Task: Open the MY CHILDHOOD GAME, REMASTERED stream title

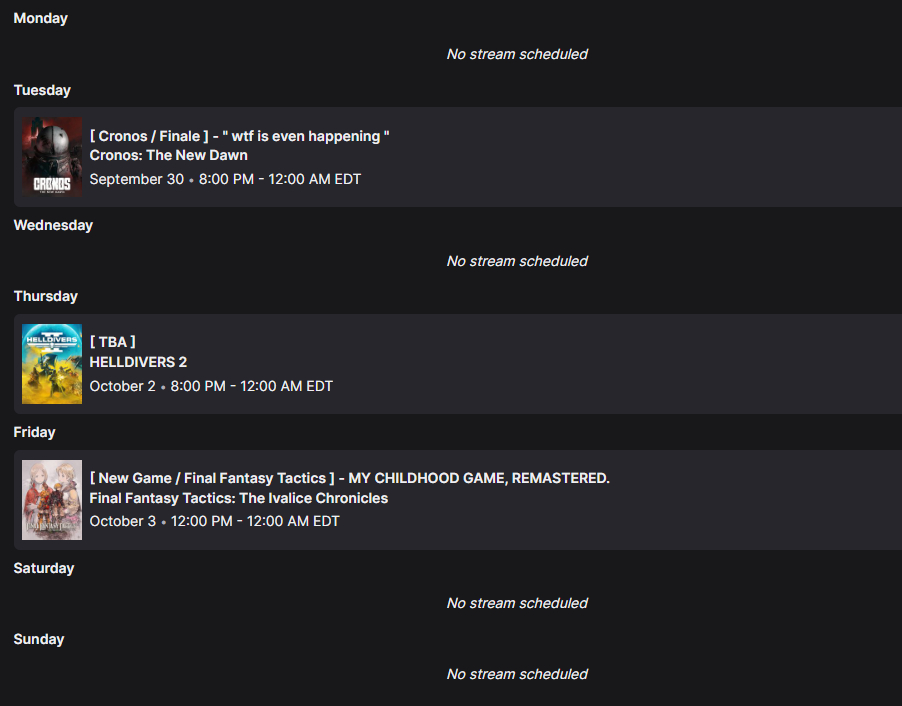Action: 349,478
